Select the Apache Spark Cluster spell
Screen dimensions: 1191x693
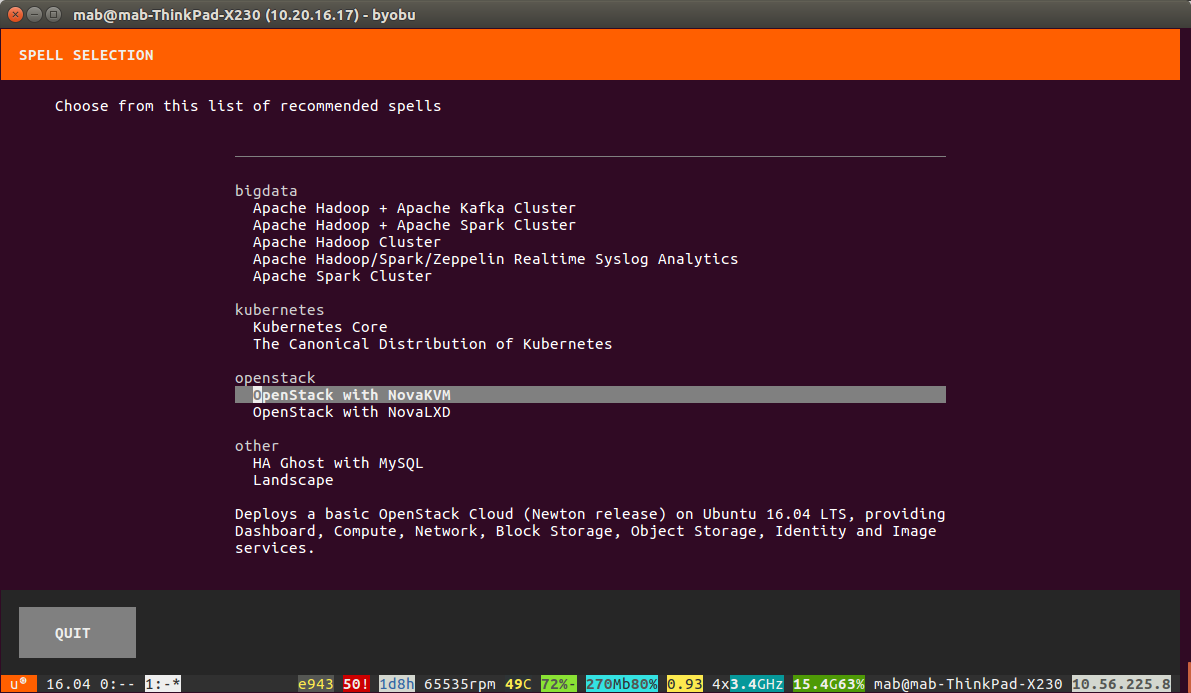click(x=342, y=276)
